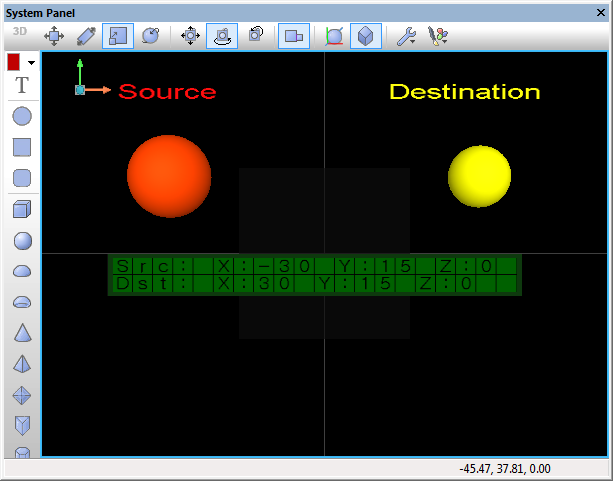Viewport: 613px width, 481px height.
Task: Toggle the solid cube shading button
Action: pos(366,36)
